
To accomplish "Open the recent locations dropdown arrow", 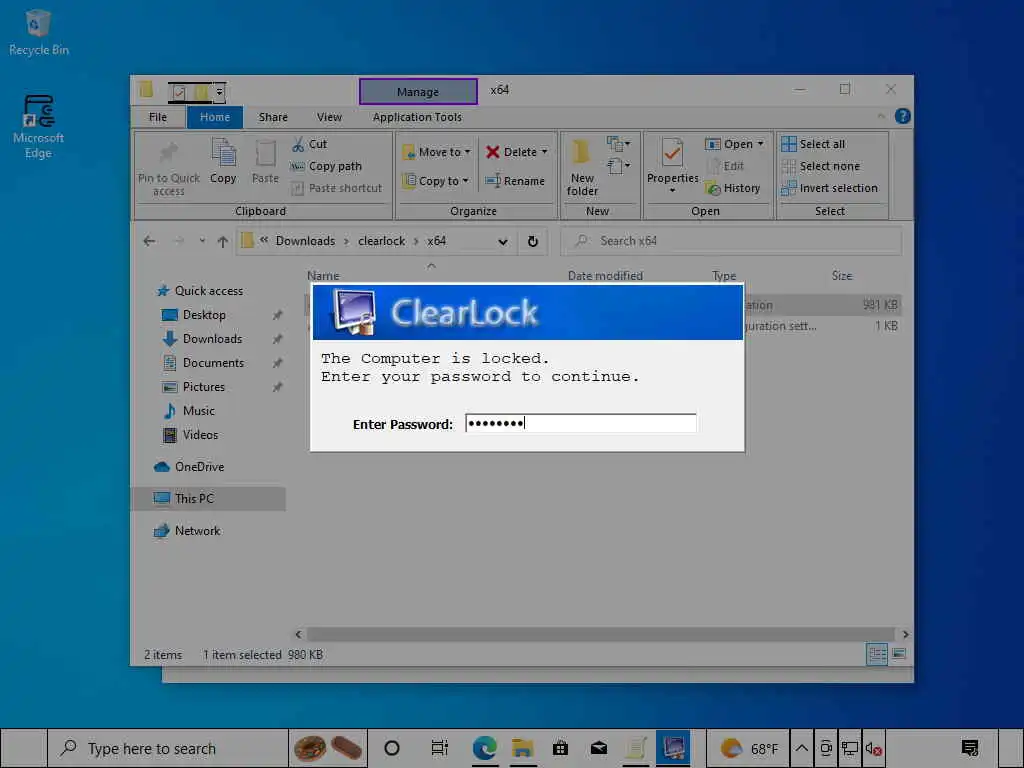I will [x=202, y=241].
